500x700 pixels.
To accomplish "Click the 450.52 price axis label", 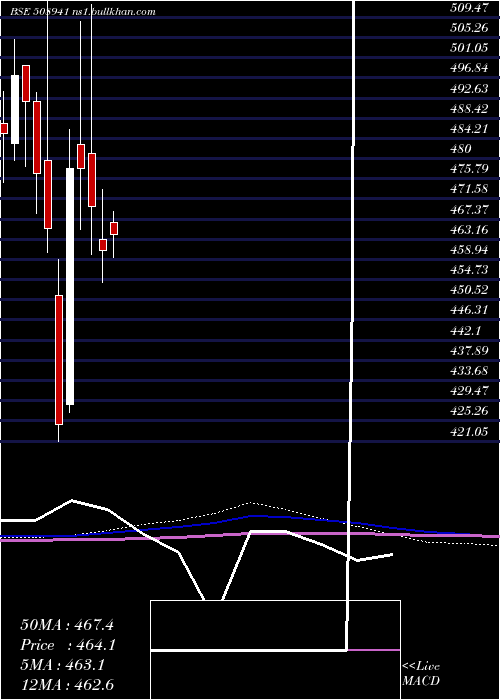I will tap(469, 290).
